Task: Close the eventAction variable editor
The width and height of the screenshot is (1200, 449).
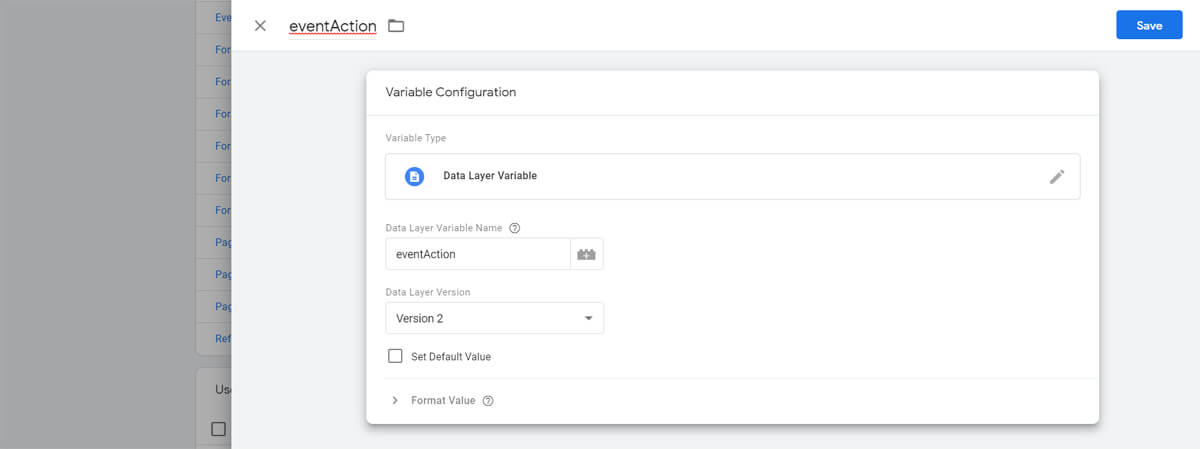Action: tap(260, 26)
